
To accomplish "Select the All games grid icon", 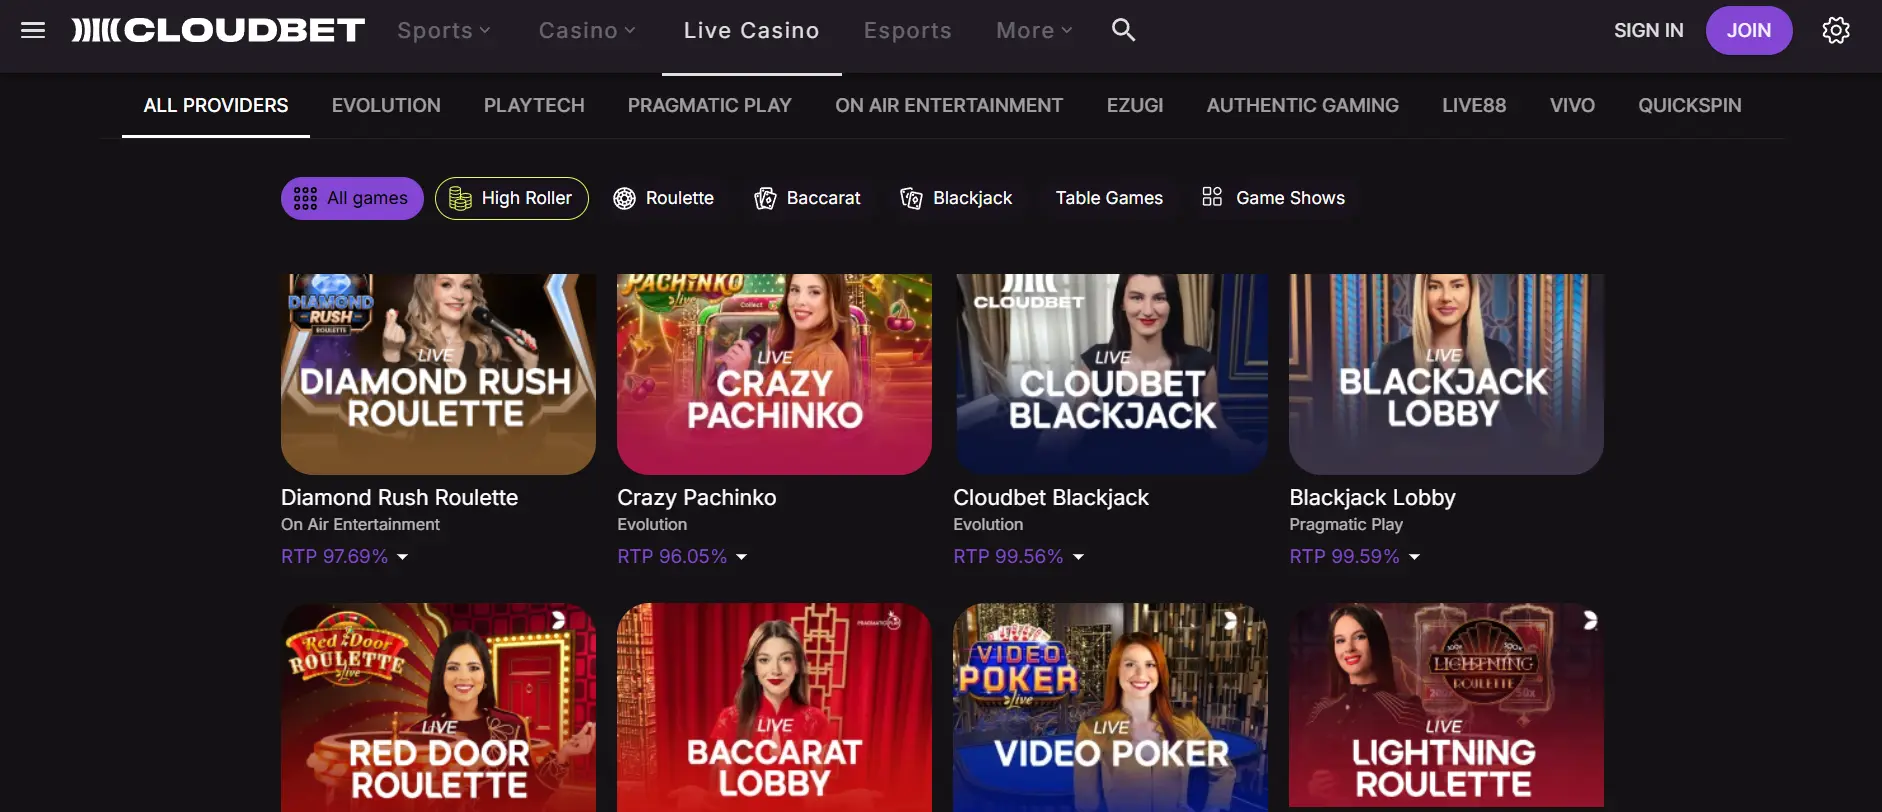I will (305, 198).
